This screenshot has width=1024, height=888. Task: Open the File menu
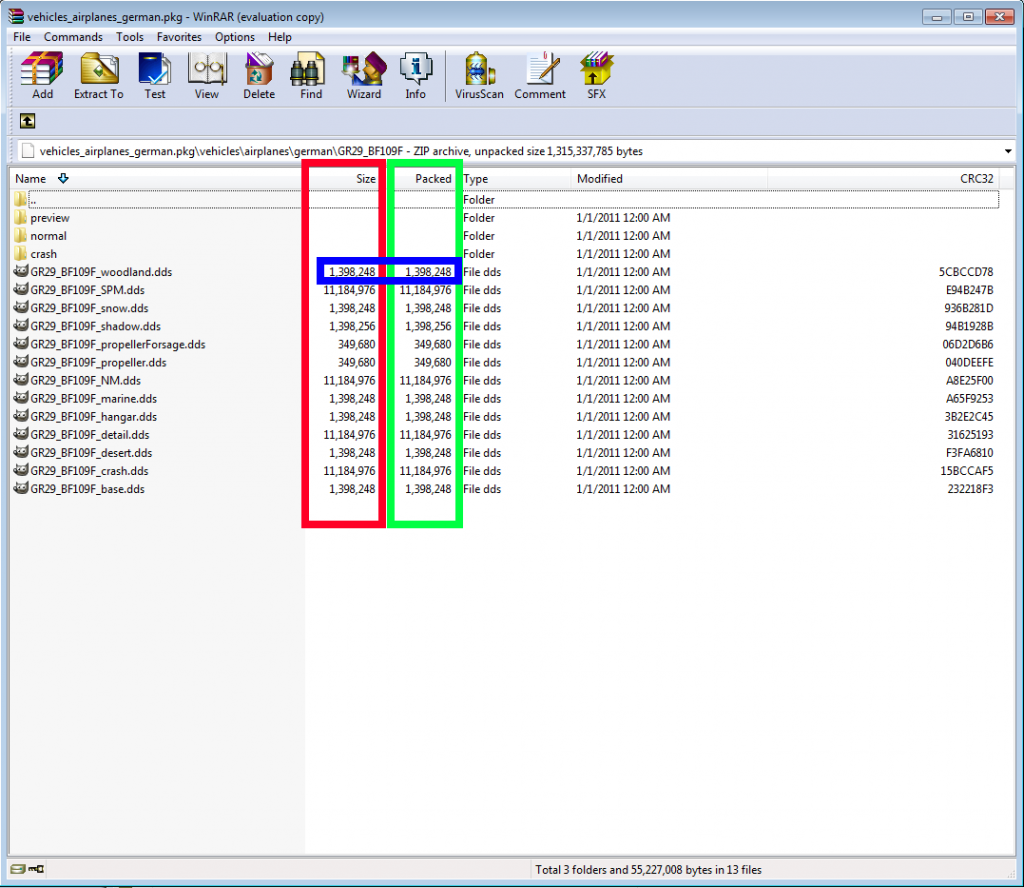click(x=22, y=37)
